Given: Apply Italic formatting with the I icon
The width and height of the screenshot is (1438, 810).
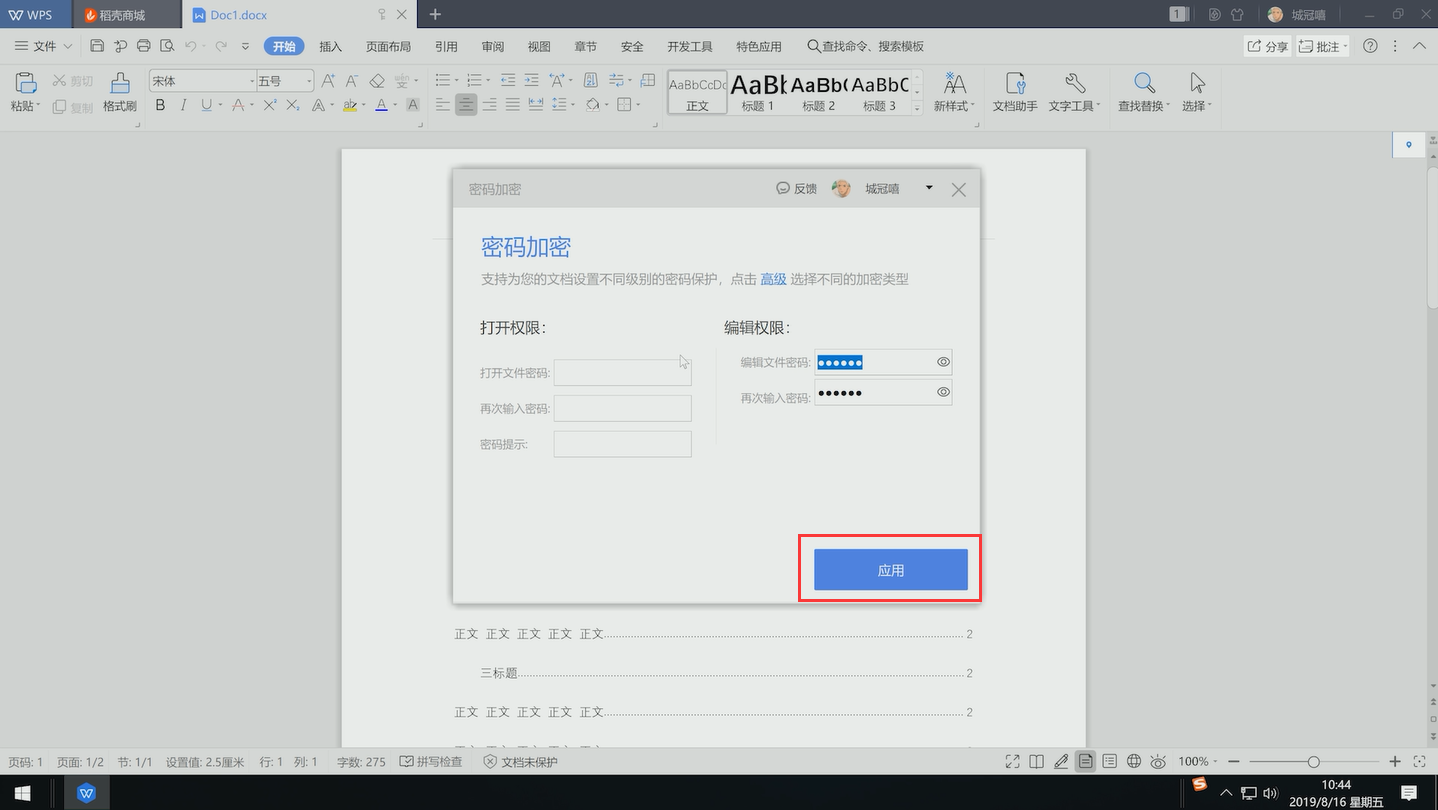Looking at the screenshot, I should pos(183,105).
